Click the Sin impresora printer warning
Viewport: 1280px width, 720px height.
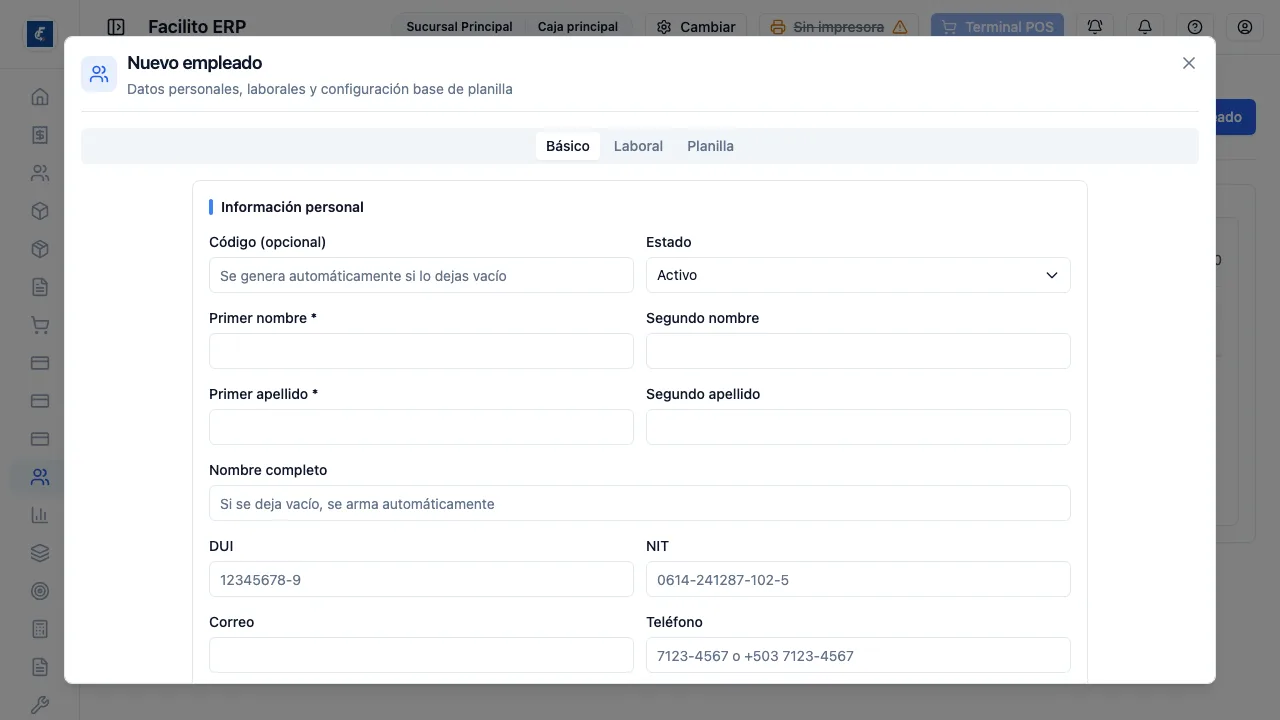point(839,27)
